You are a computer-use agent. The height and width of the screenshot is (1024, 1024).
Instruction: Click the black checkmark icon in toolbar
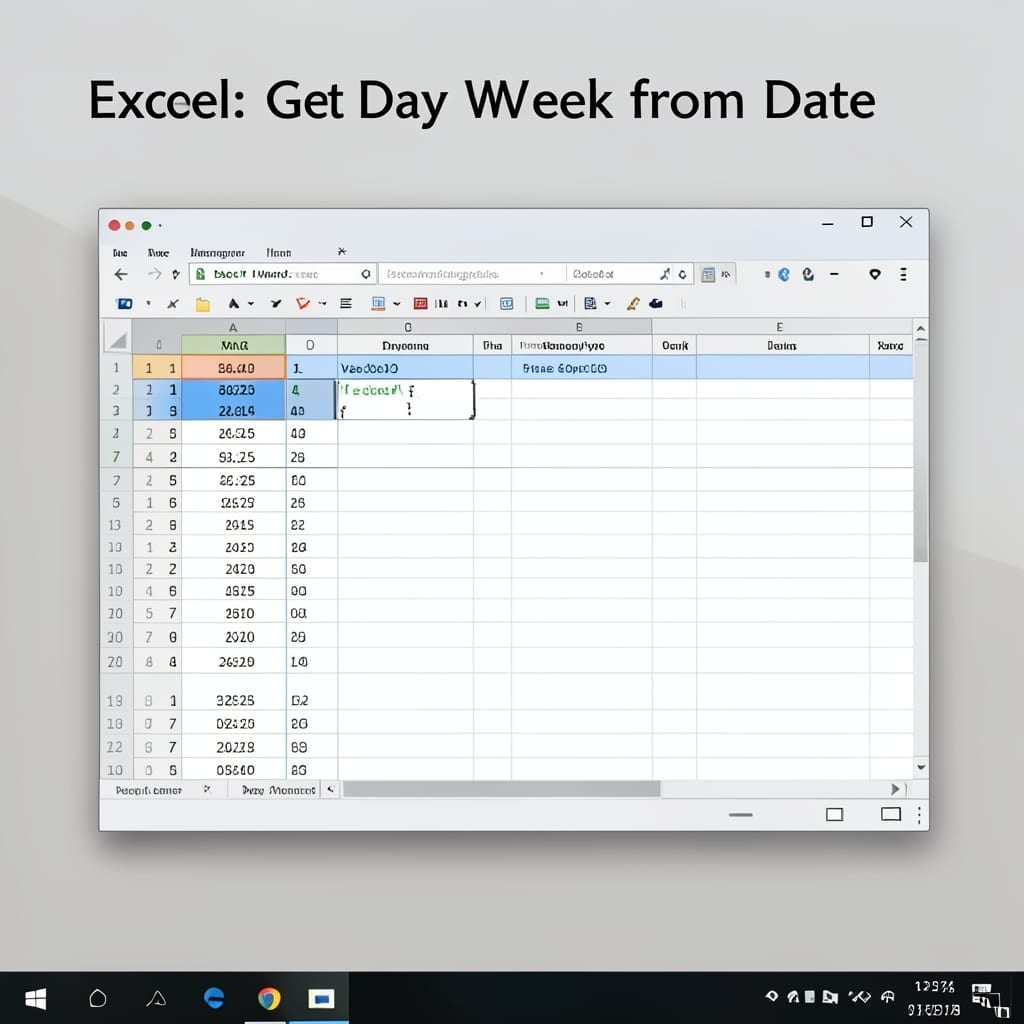(276, 304)
